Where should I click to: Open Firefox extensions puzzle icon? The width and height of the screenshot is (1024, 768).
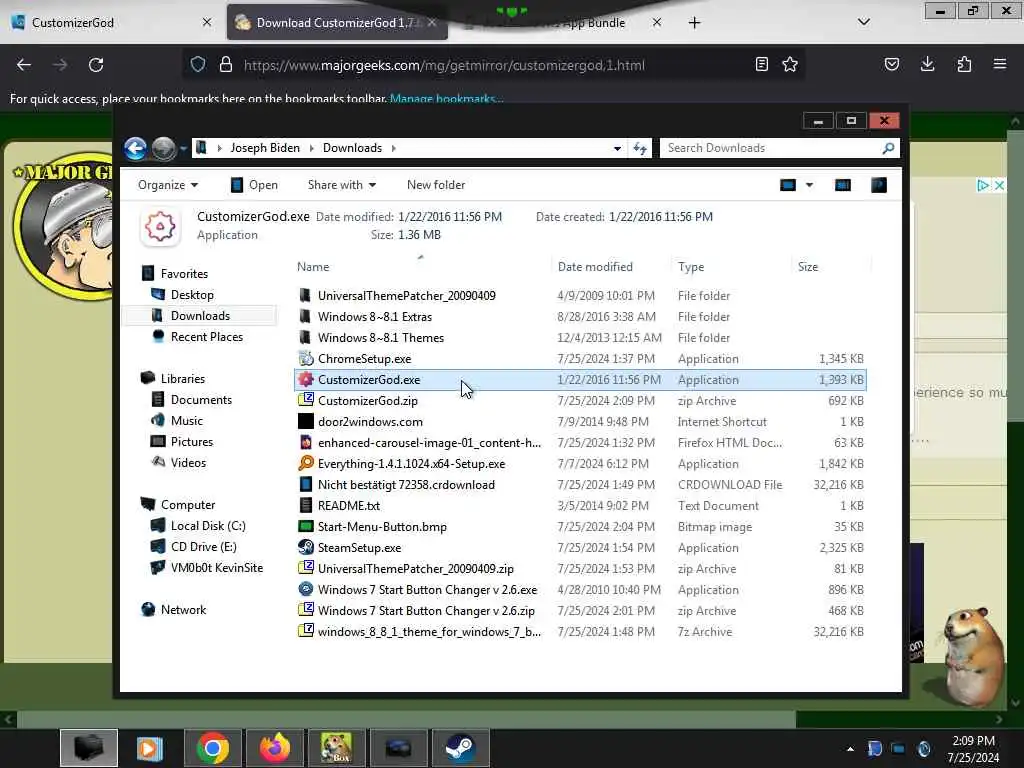tap(964, 64)
